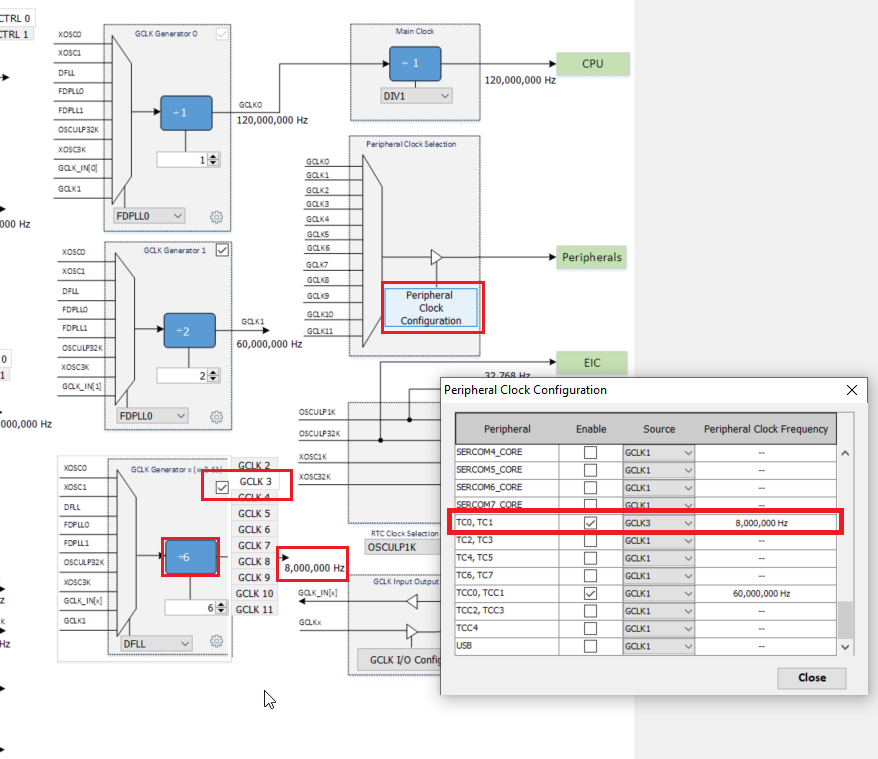Open source dropdown for TC0, TC1 row
Screen dimensions: 878x759
[x=659, y=522]
